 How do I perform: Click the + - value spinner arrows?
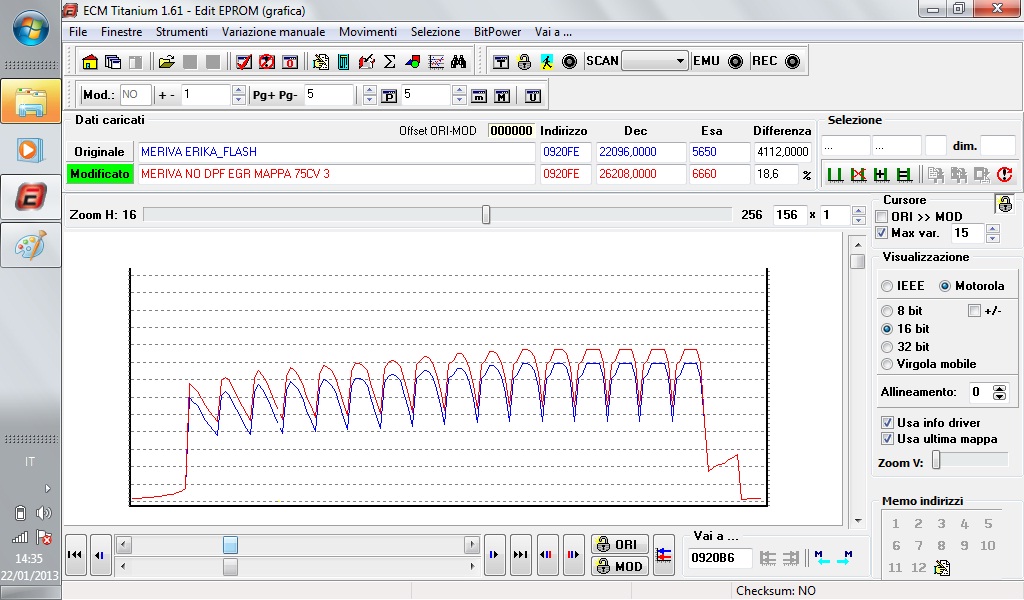[x=239, y=95]
